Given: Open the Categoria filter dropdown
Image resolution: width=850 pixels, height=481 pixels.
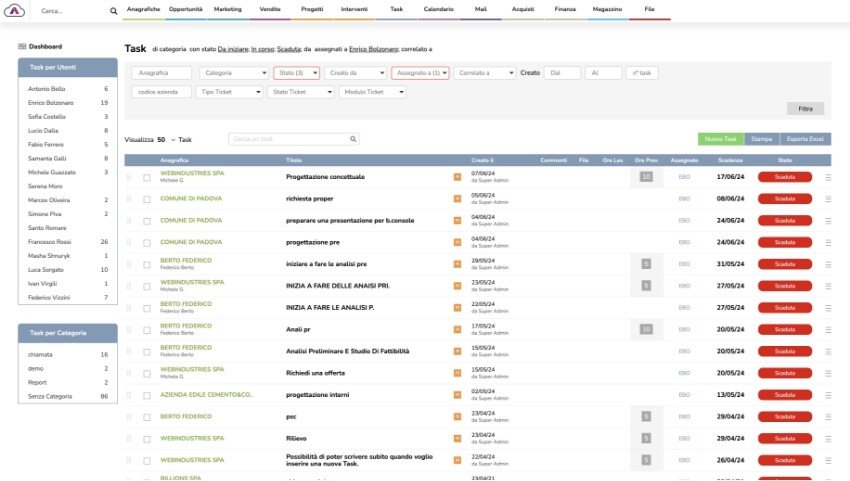Looking at the screenshot, I should click(x=234, y=73).
